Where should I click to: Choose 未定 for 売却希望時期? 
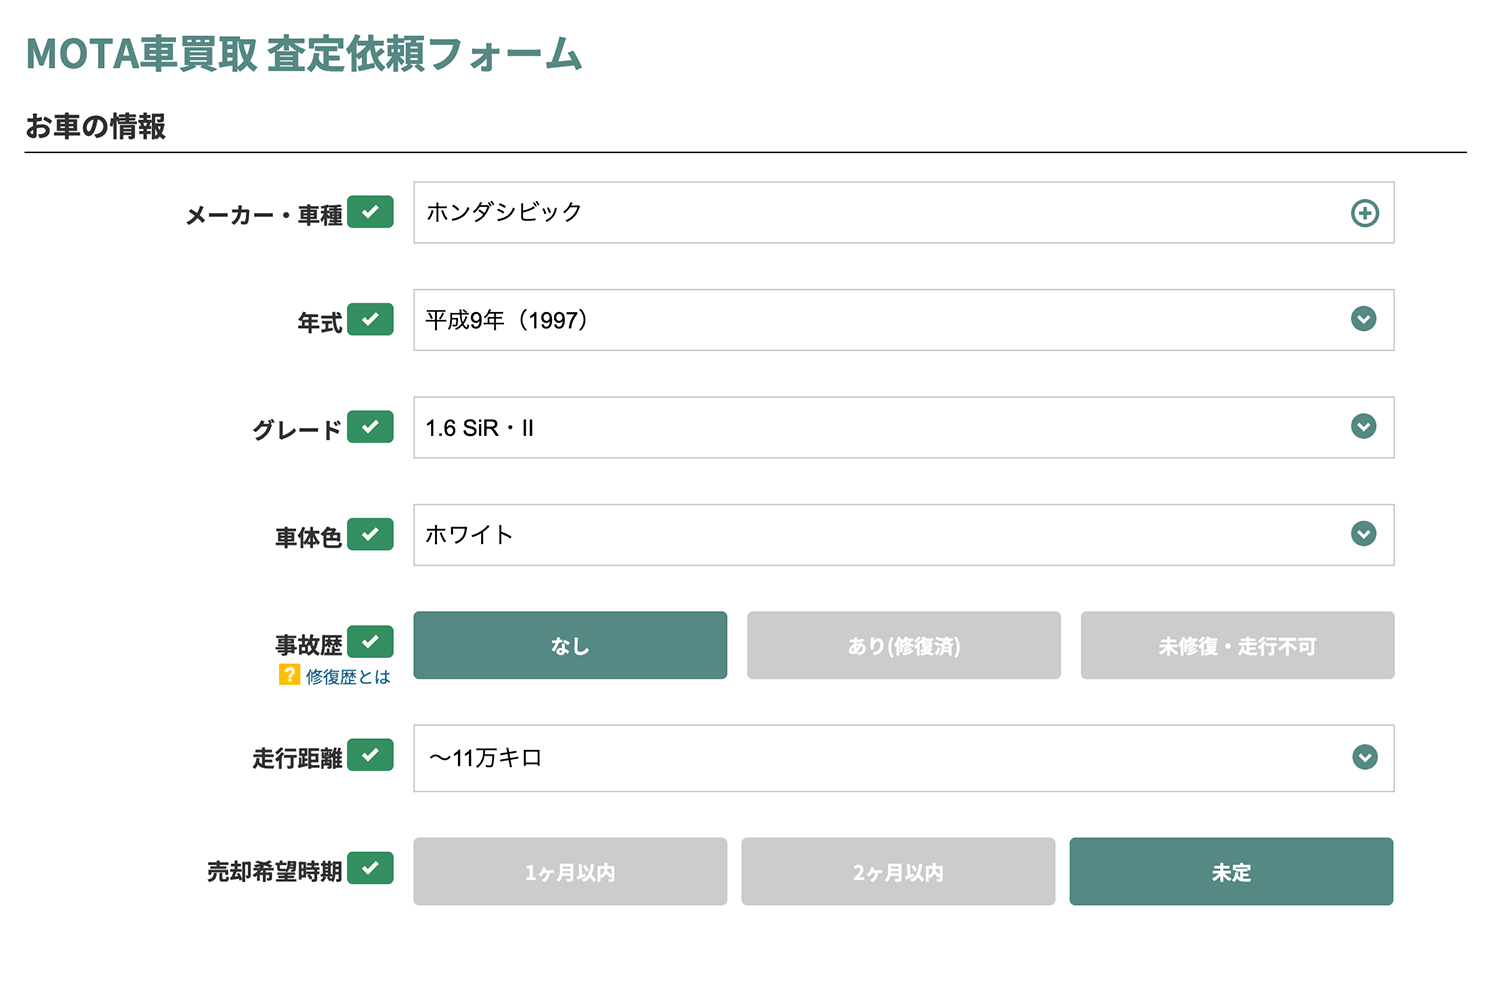1231,872
